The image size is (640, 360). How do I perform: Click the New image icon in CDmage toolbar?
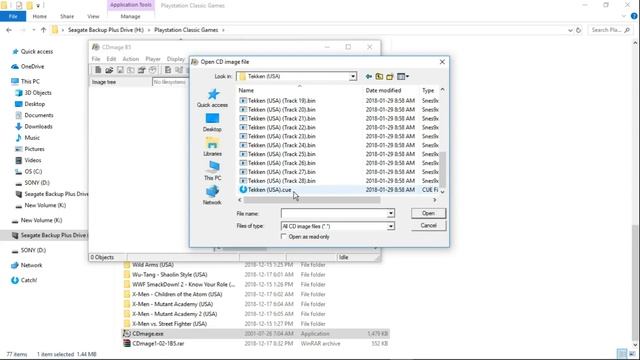tap(98, 70)
